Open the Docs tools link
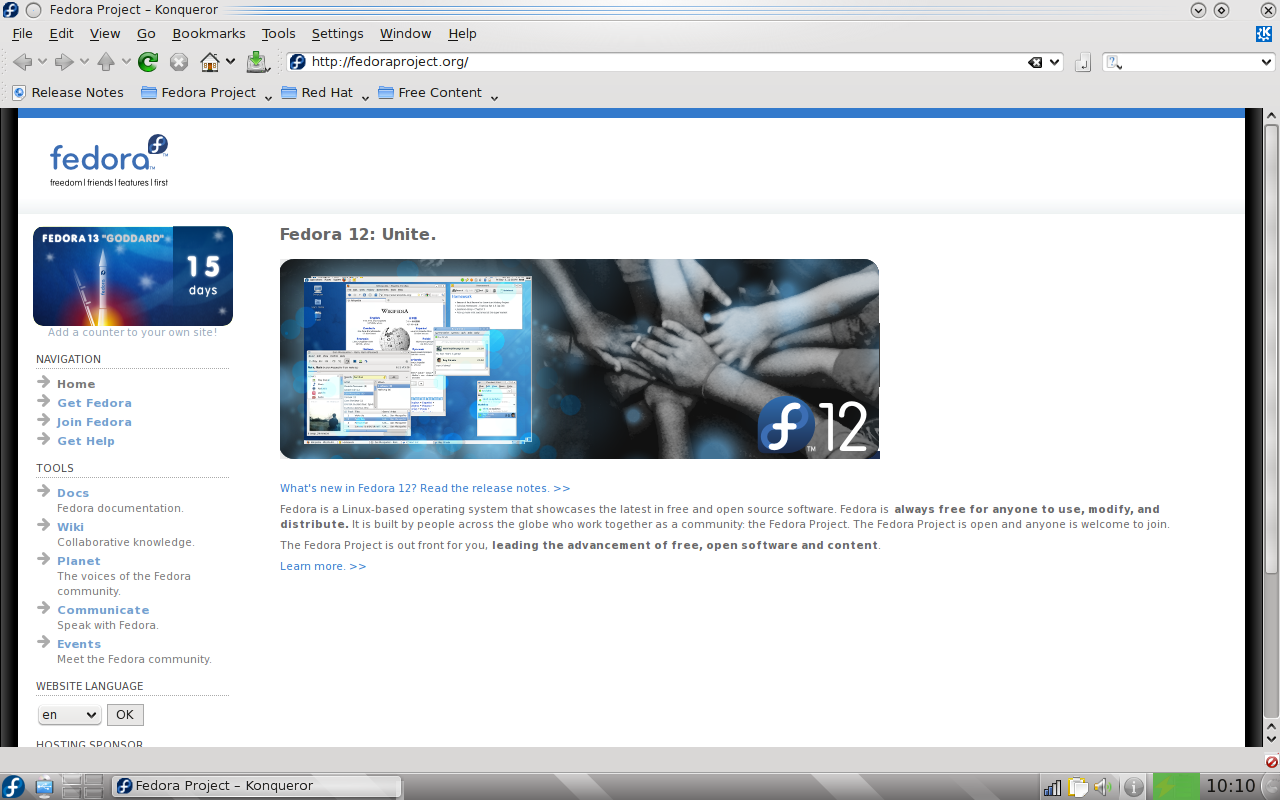The width and height of the screenshot is (1280, 800). click(x=73, y=493)
